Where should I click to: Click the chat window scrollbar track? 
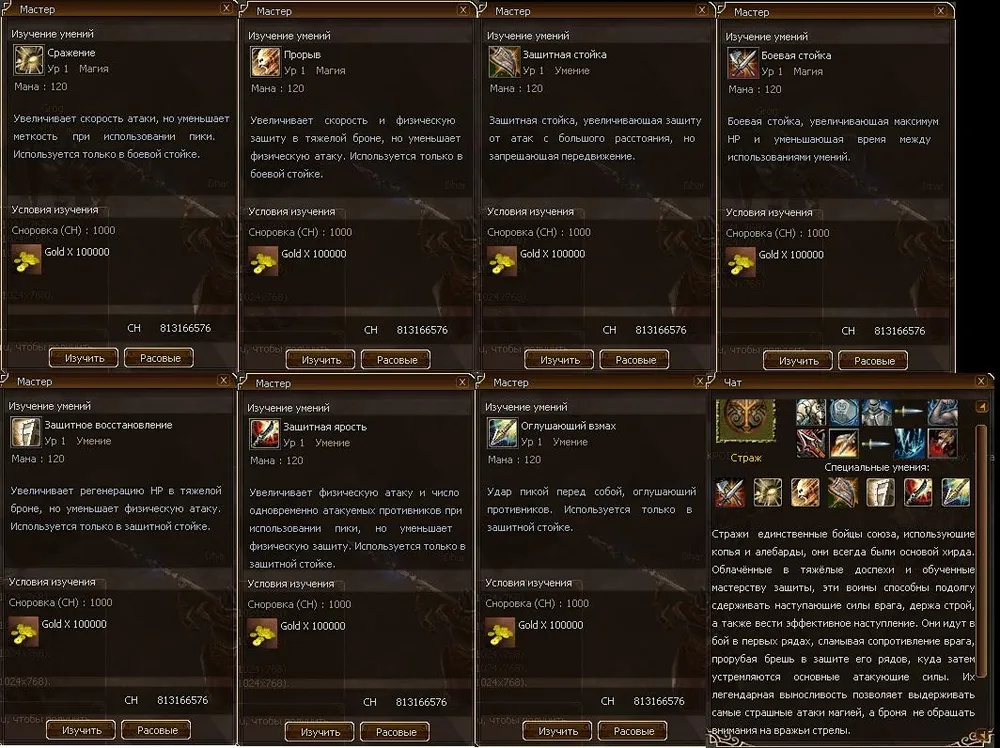pos(982,574)
